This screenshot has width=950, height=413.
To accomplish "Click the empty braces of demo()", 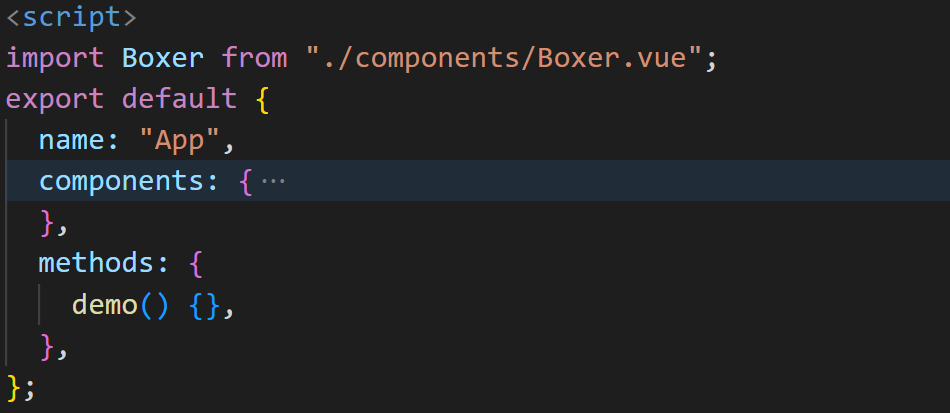I will click(204, 305).
